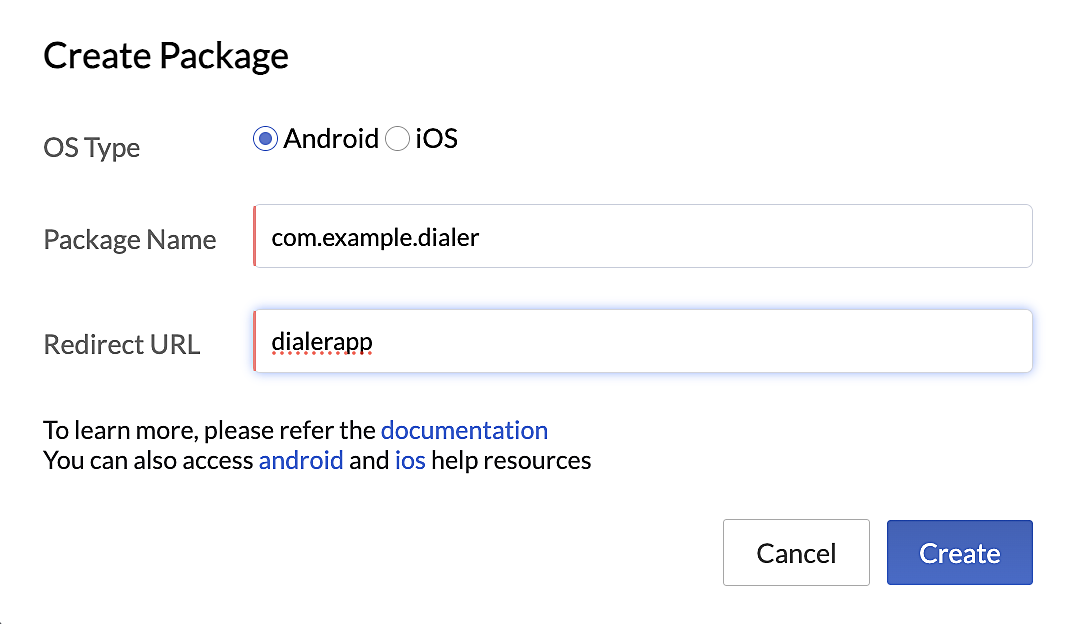Image resolution: width=1068 pixels, height=624 pixels.
Task: Open the ios help resources link
Action: pyautogui.click(x=410, y=461)
